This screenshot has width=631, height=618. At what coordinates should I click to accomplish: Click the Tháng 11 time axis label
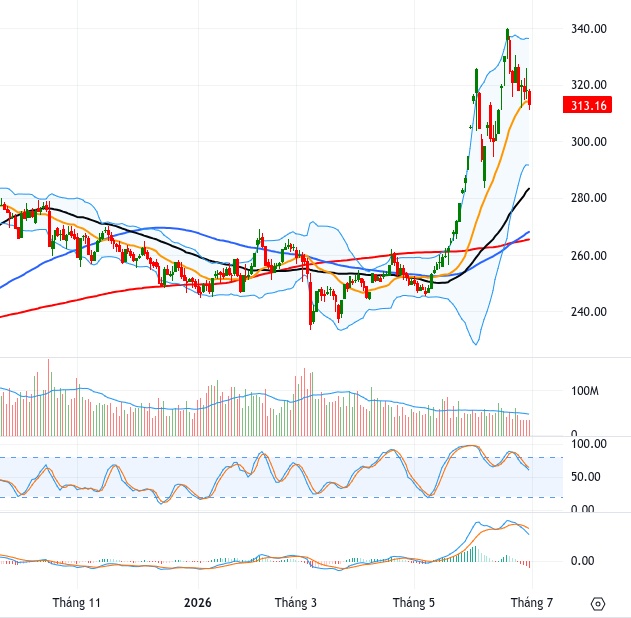click(x=76, y=603)
